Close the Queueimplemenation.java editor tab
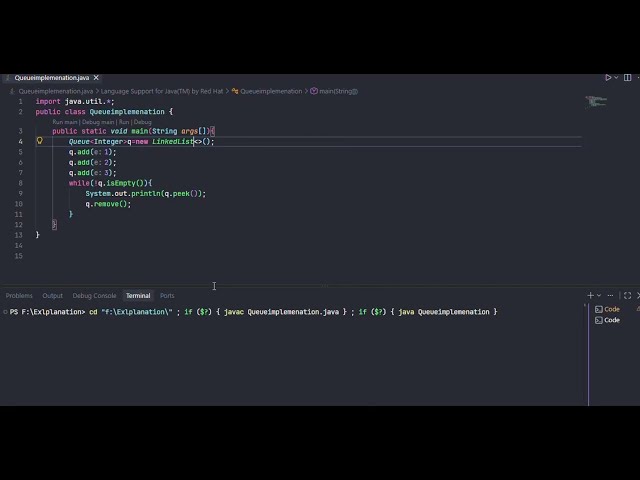This screenshot has width=640, height=480. coord(96,78)
